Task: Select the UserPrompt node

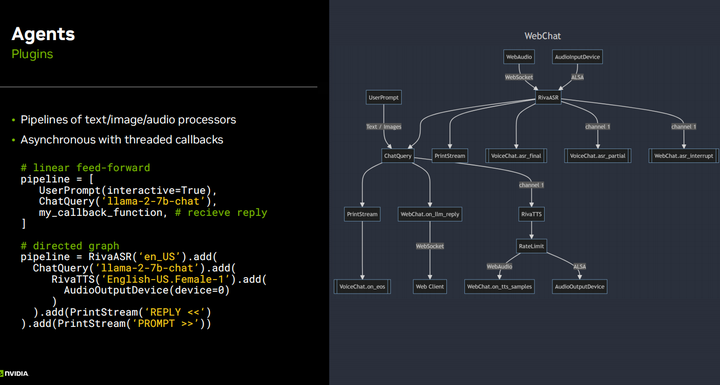Action: pos(384,97)
